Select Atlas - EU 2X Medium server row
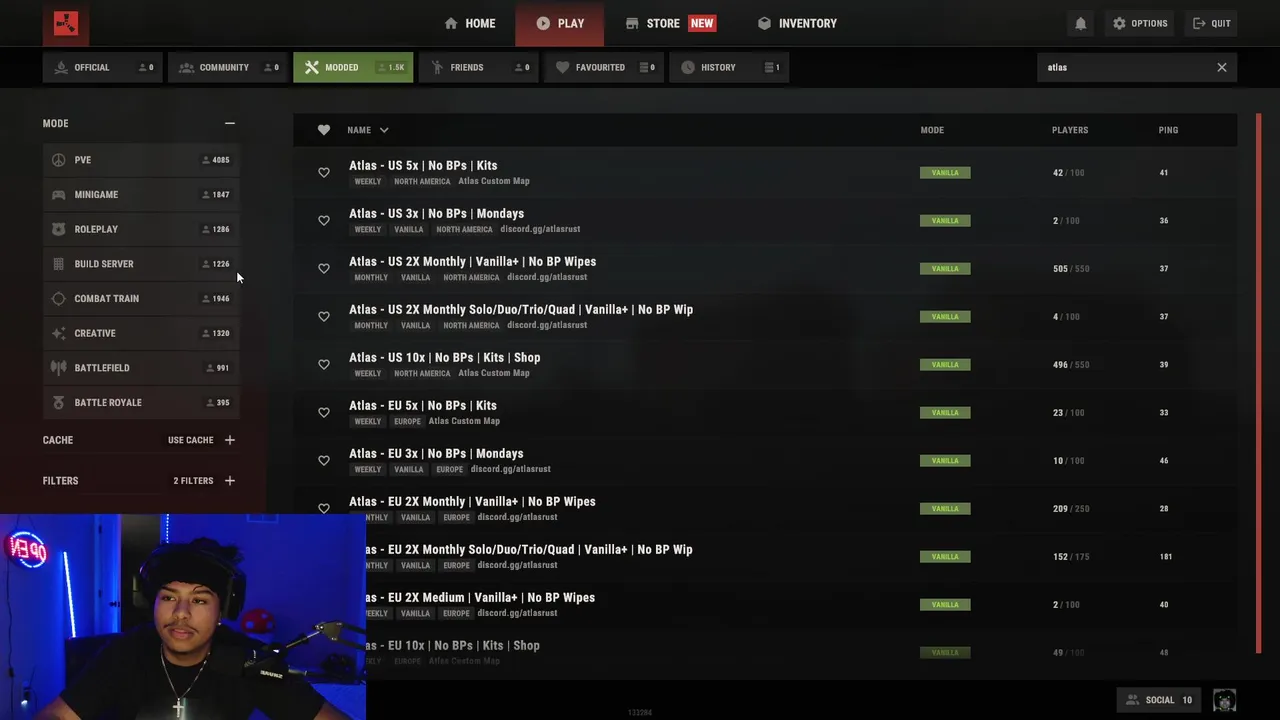1280x720 pixels. 765,605
